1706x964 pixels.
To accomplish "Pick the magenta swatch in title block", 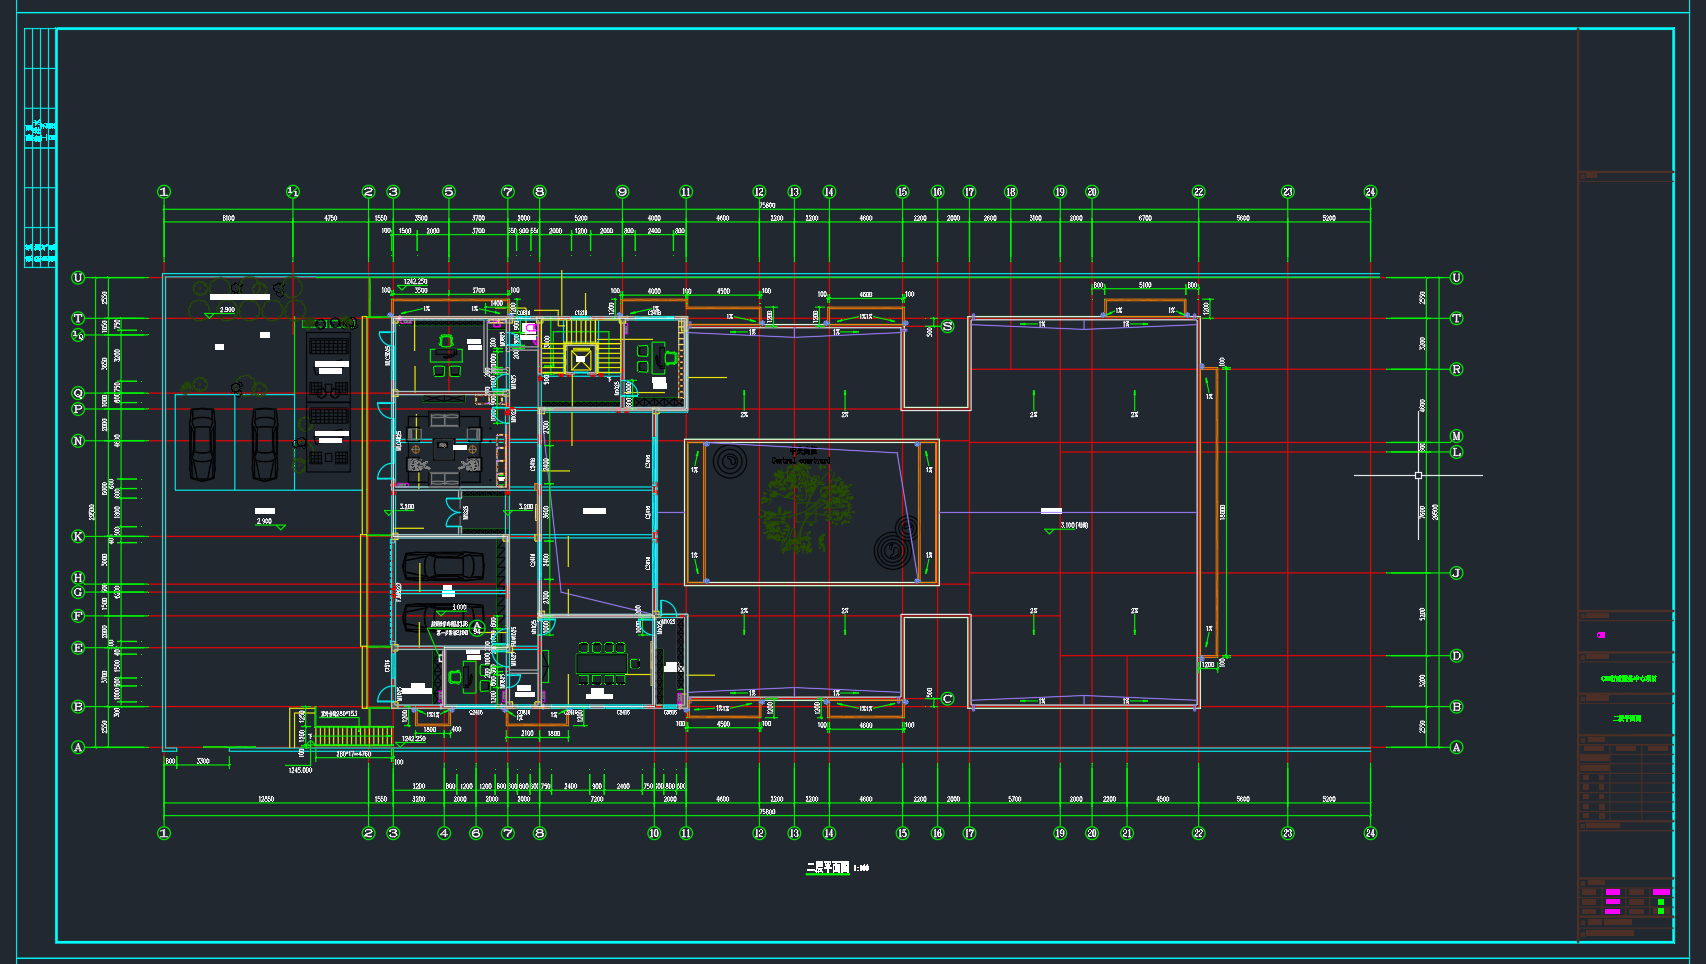I will 1601,635.
